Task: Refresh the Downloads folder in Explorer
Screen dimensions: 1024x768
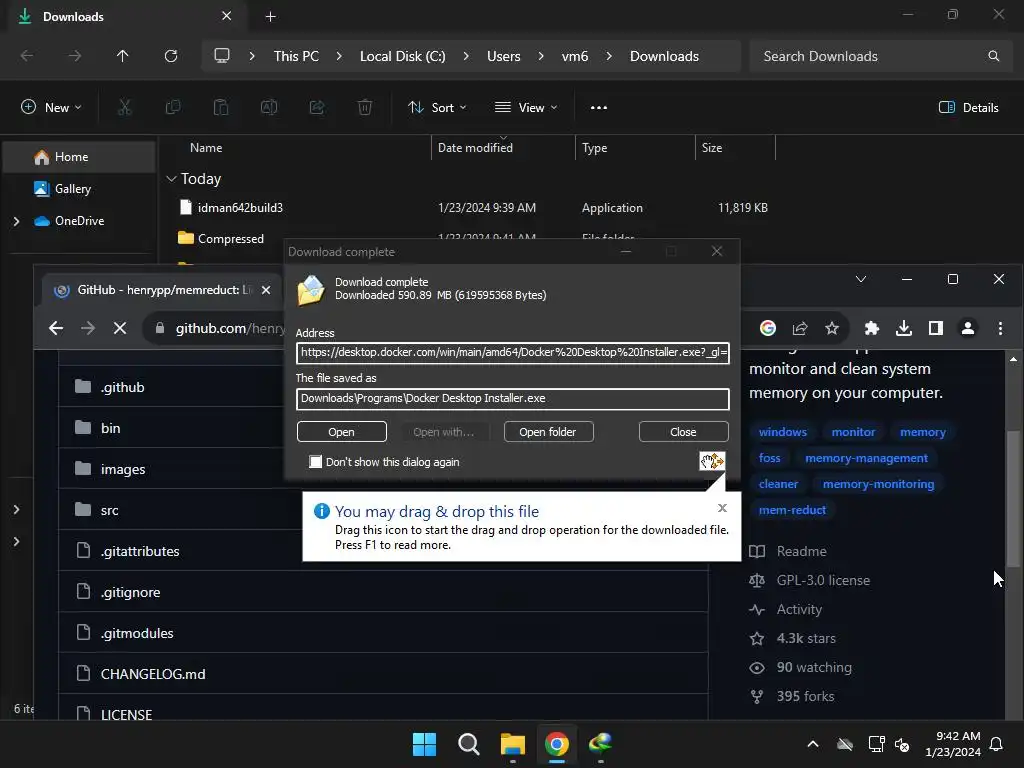Action: tap(170, 56)
